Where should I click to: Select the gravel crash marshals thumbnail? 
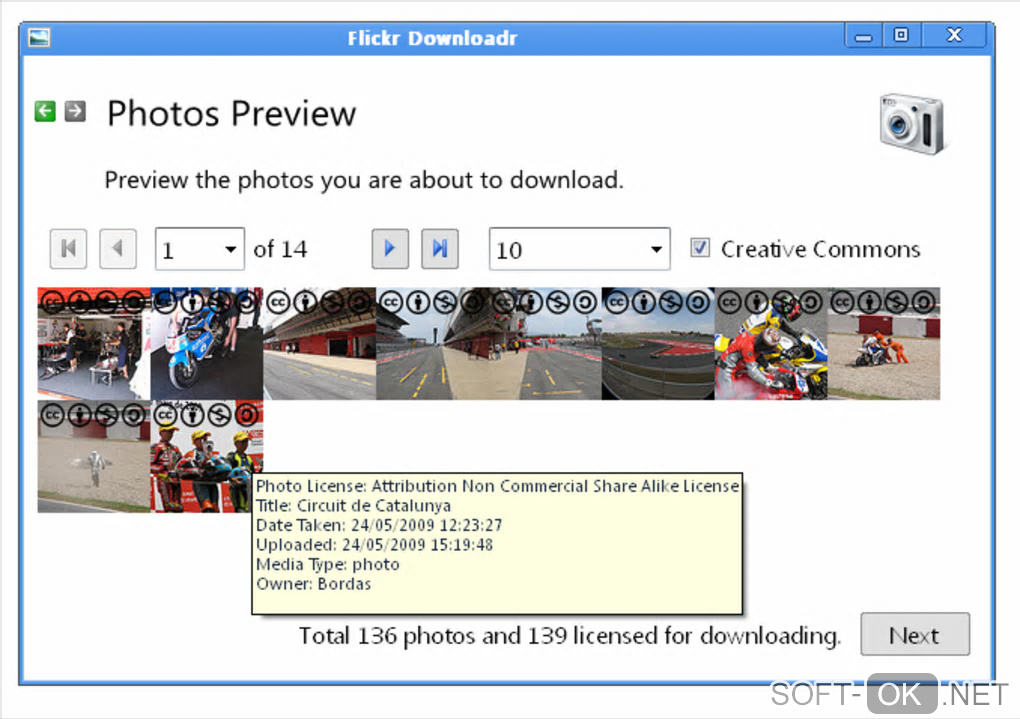[883, 344]
